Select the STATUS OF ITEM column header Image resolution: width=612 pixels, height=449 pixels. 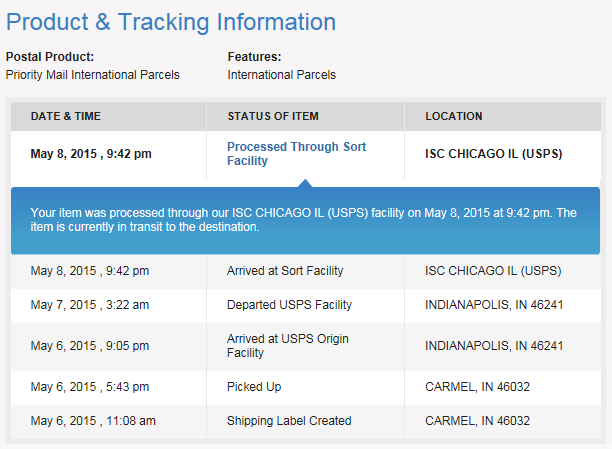[x=273, y=116]
